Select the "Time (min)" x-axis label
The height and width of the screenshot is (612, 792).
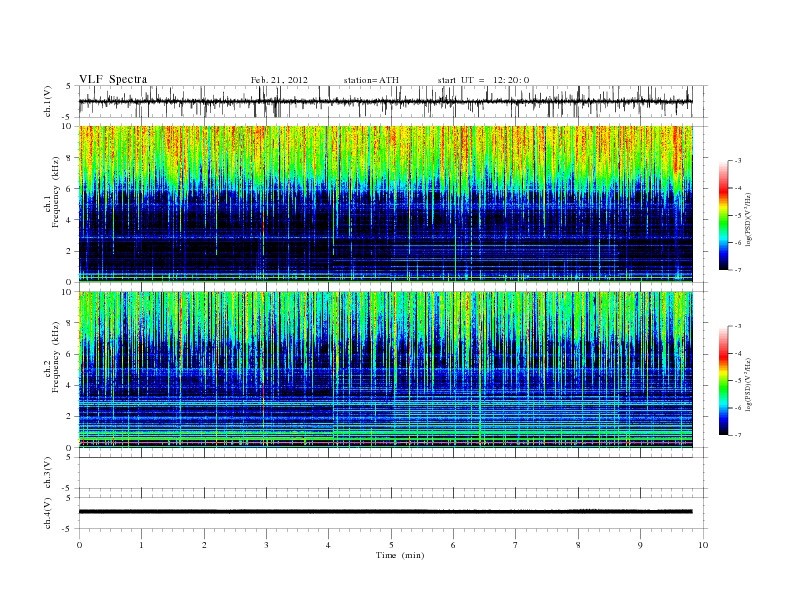pyautogui.click(x=400, y=555)
